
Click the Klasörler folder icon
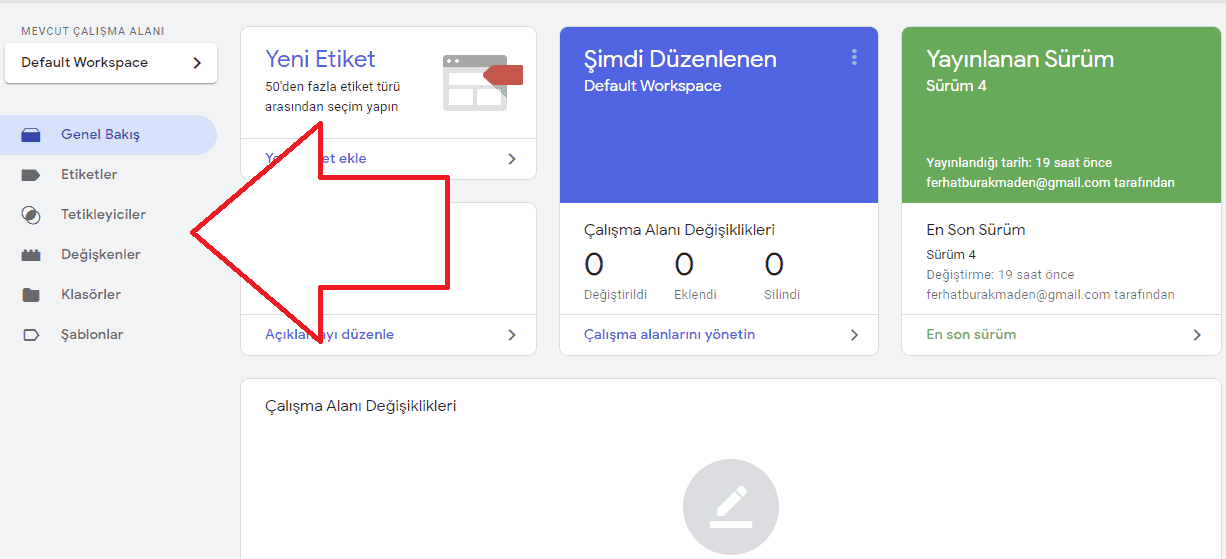31,295
